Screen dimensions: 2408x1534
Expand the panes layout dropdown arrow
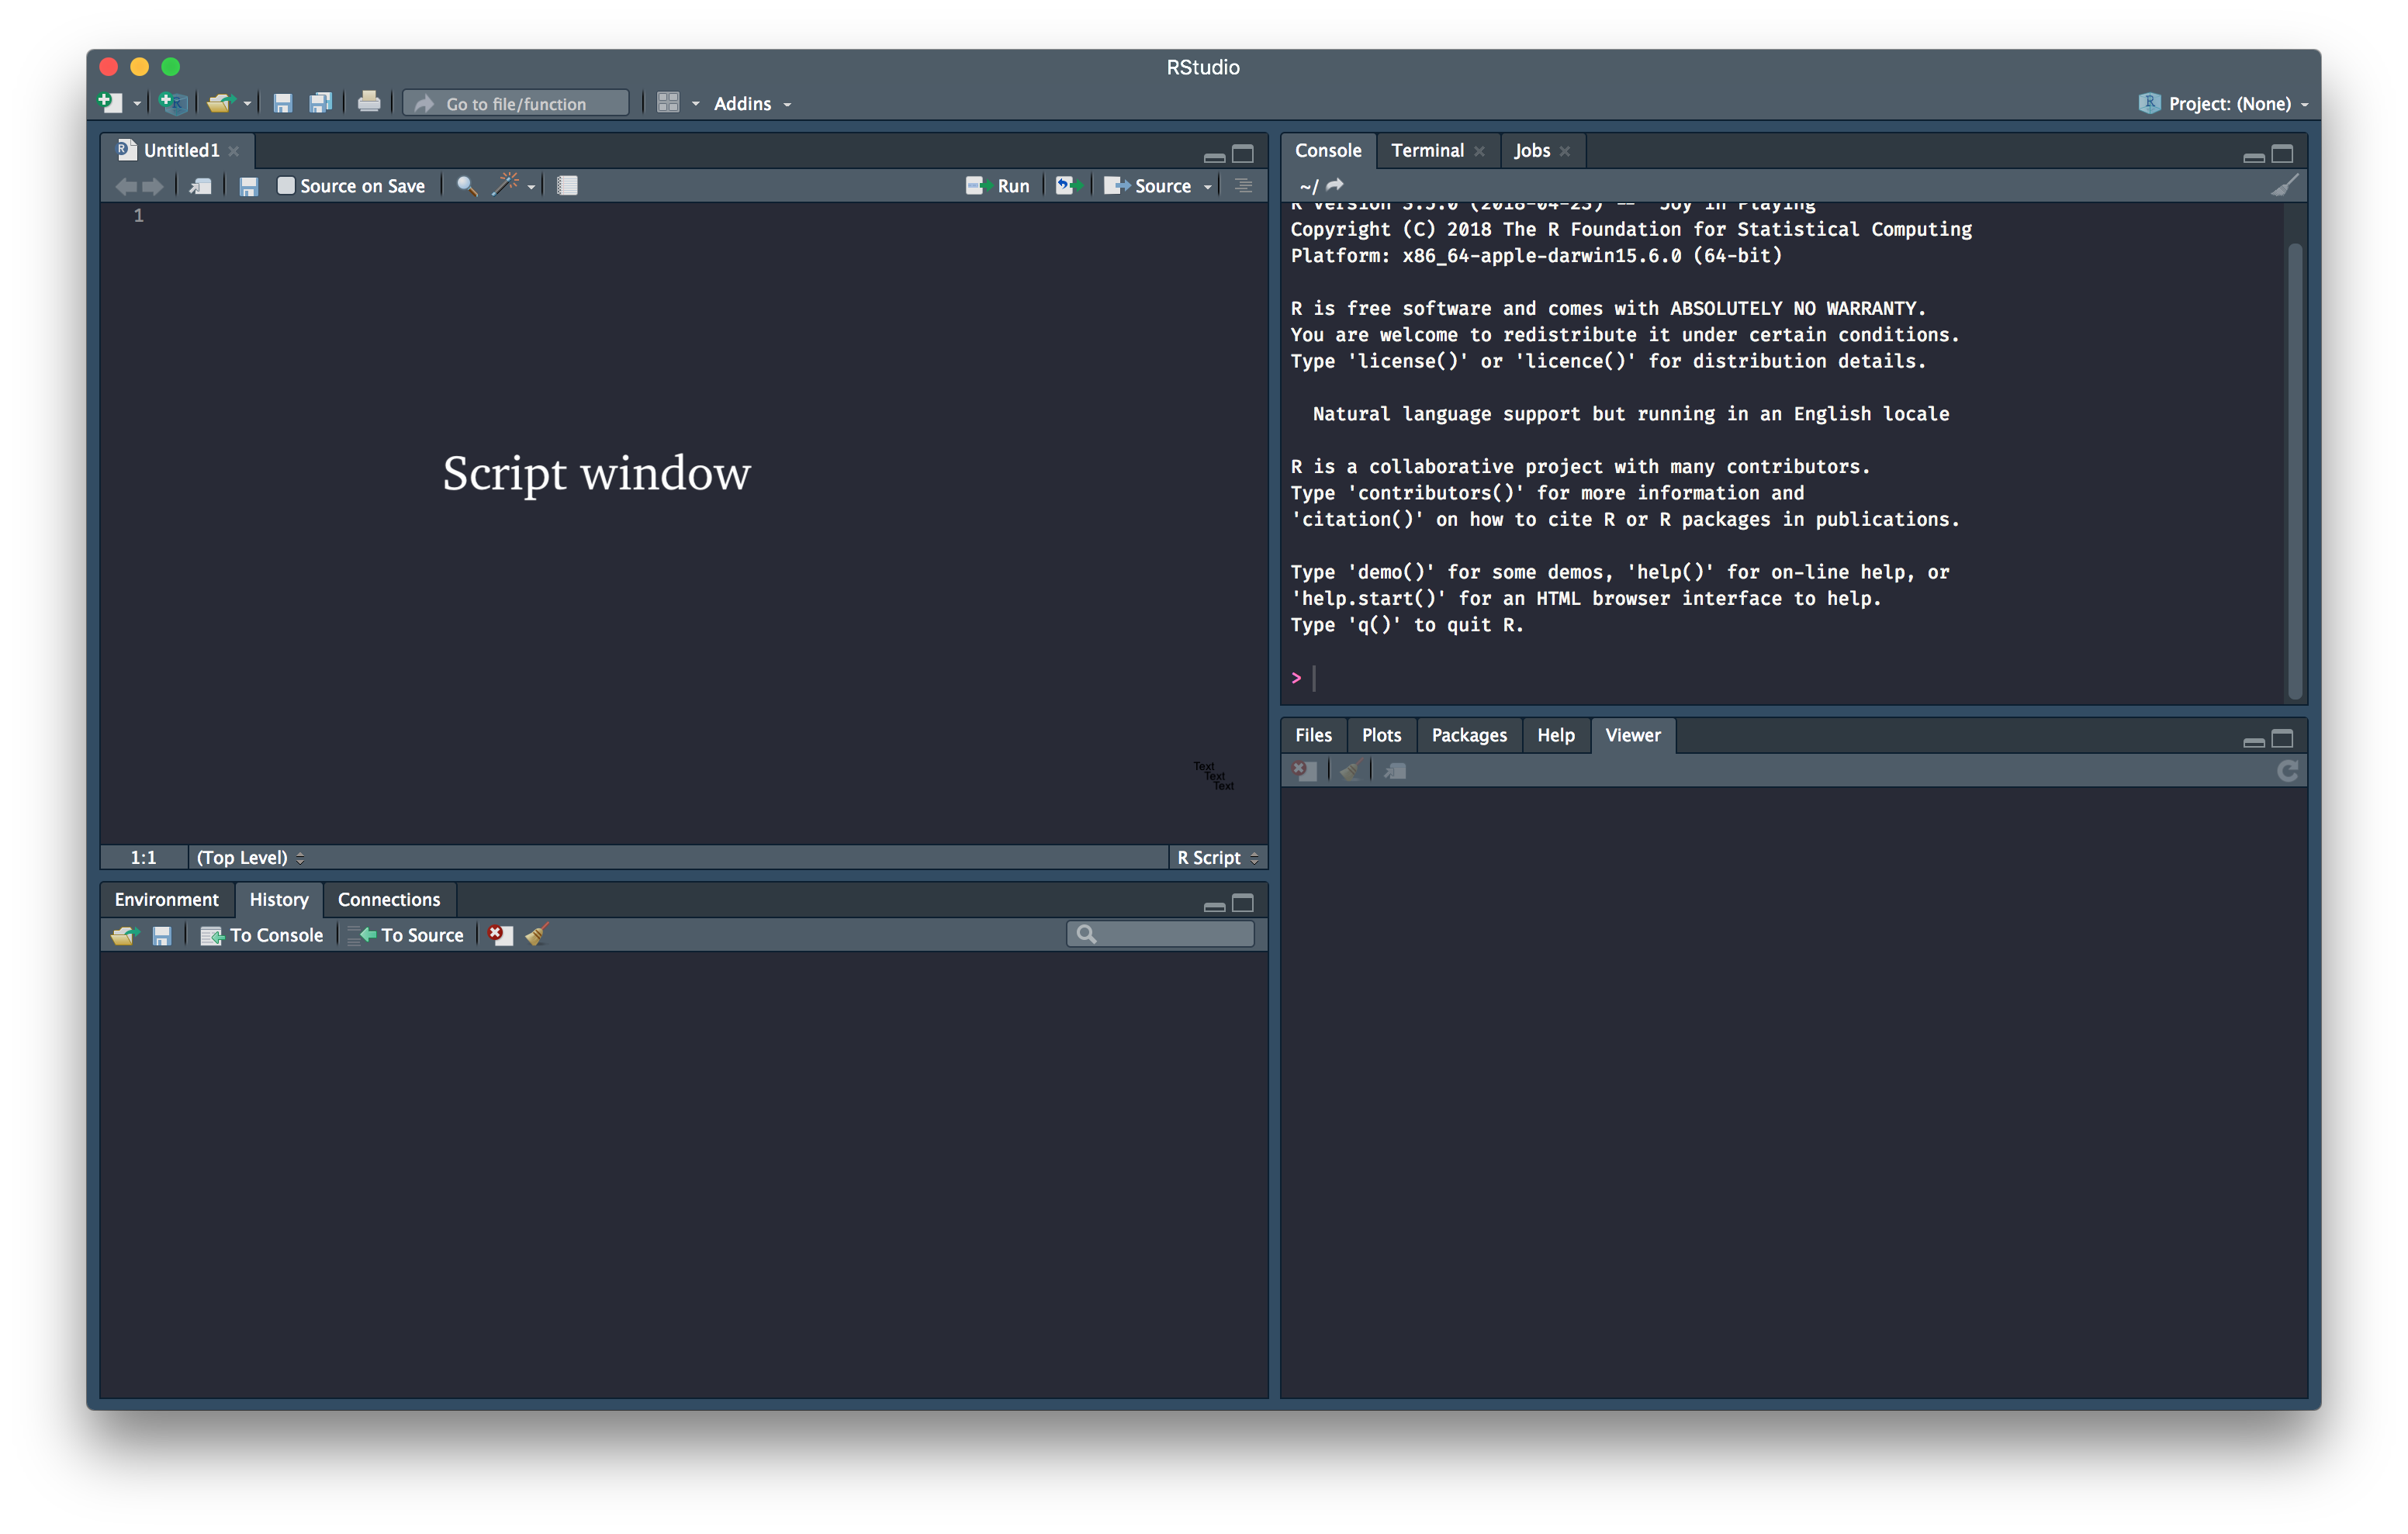coord(696,104)
